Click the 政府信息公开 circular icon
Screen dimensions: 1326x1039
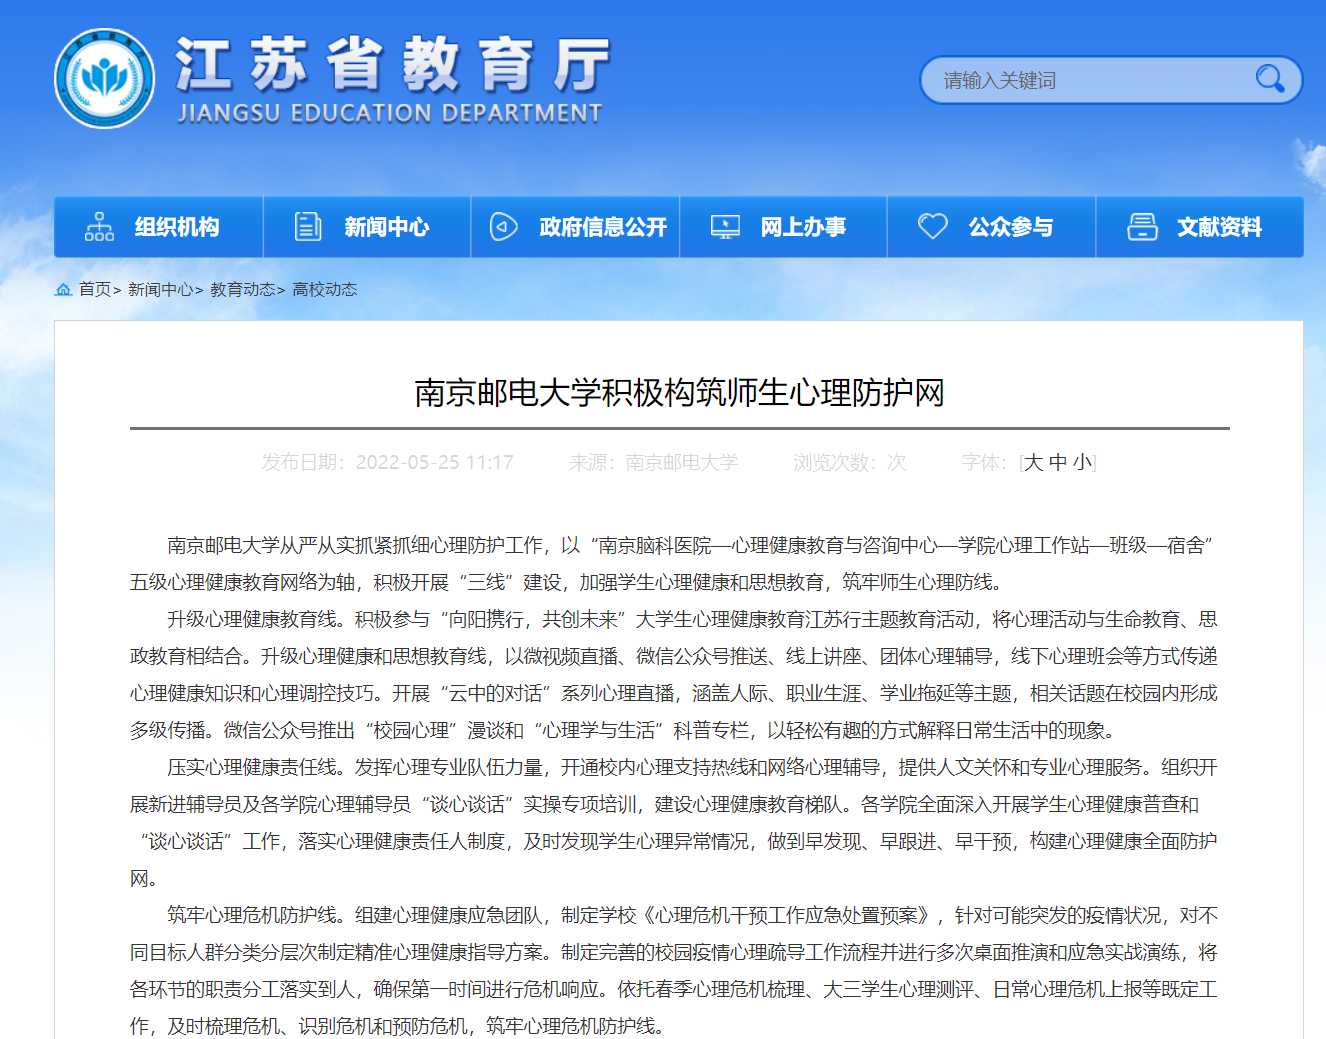coord(503,227)
